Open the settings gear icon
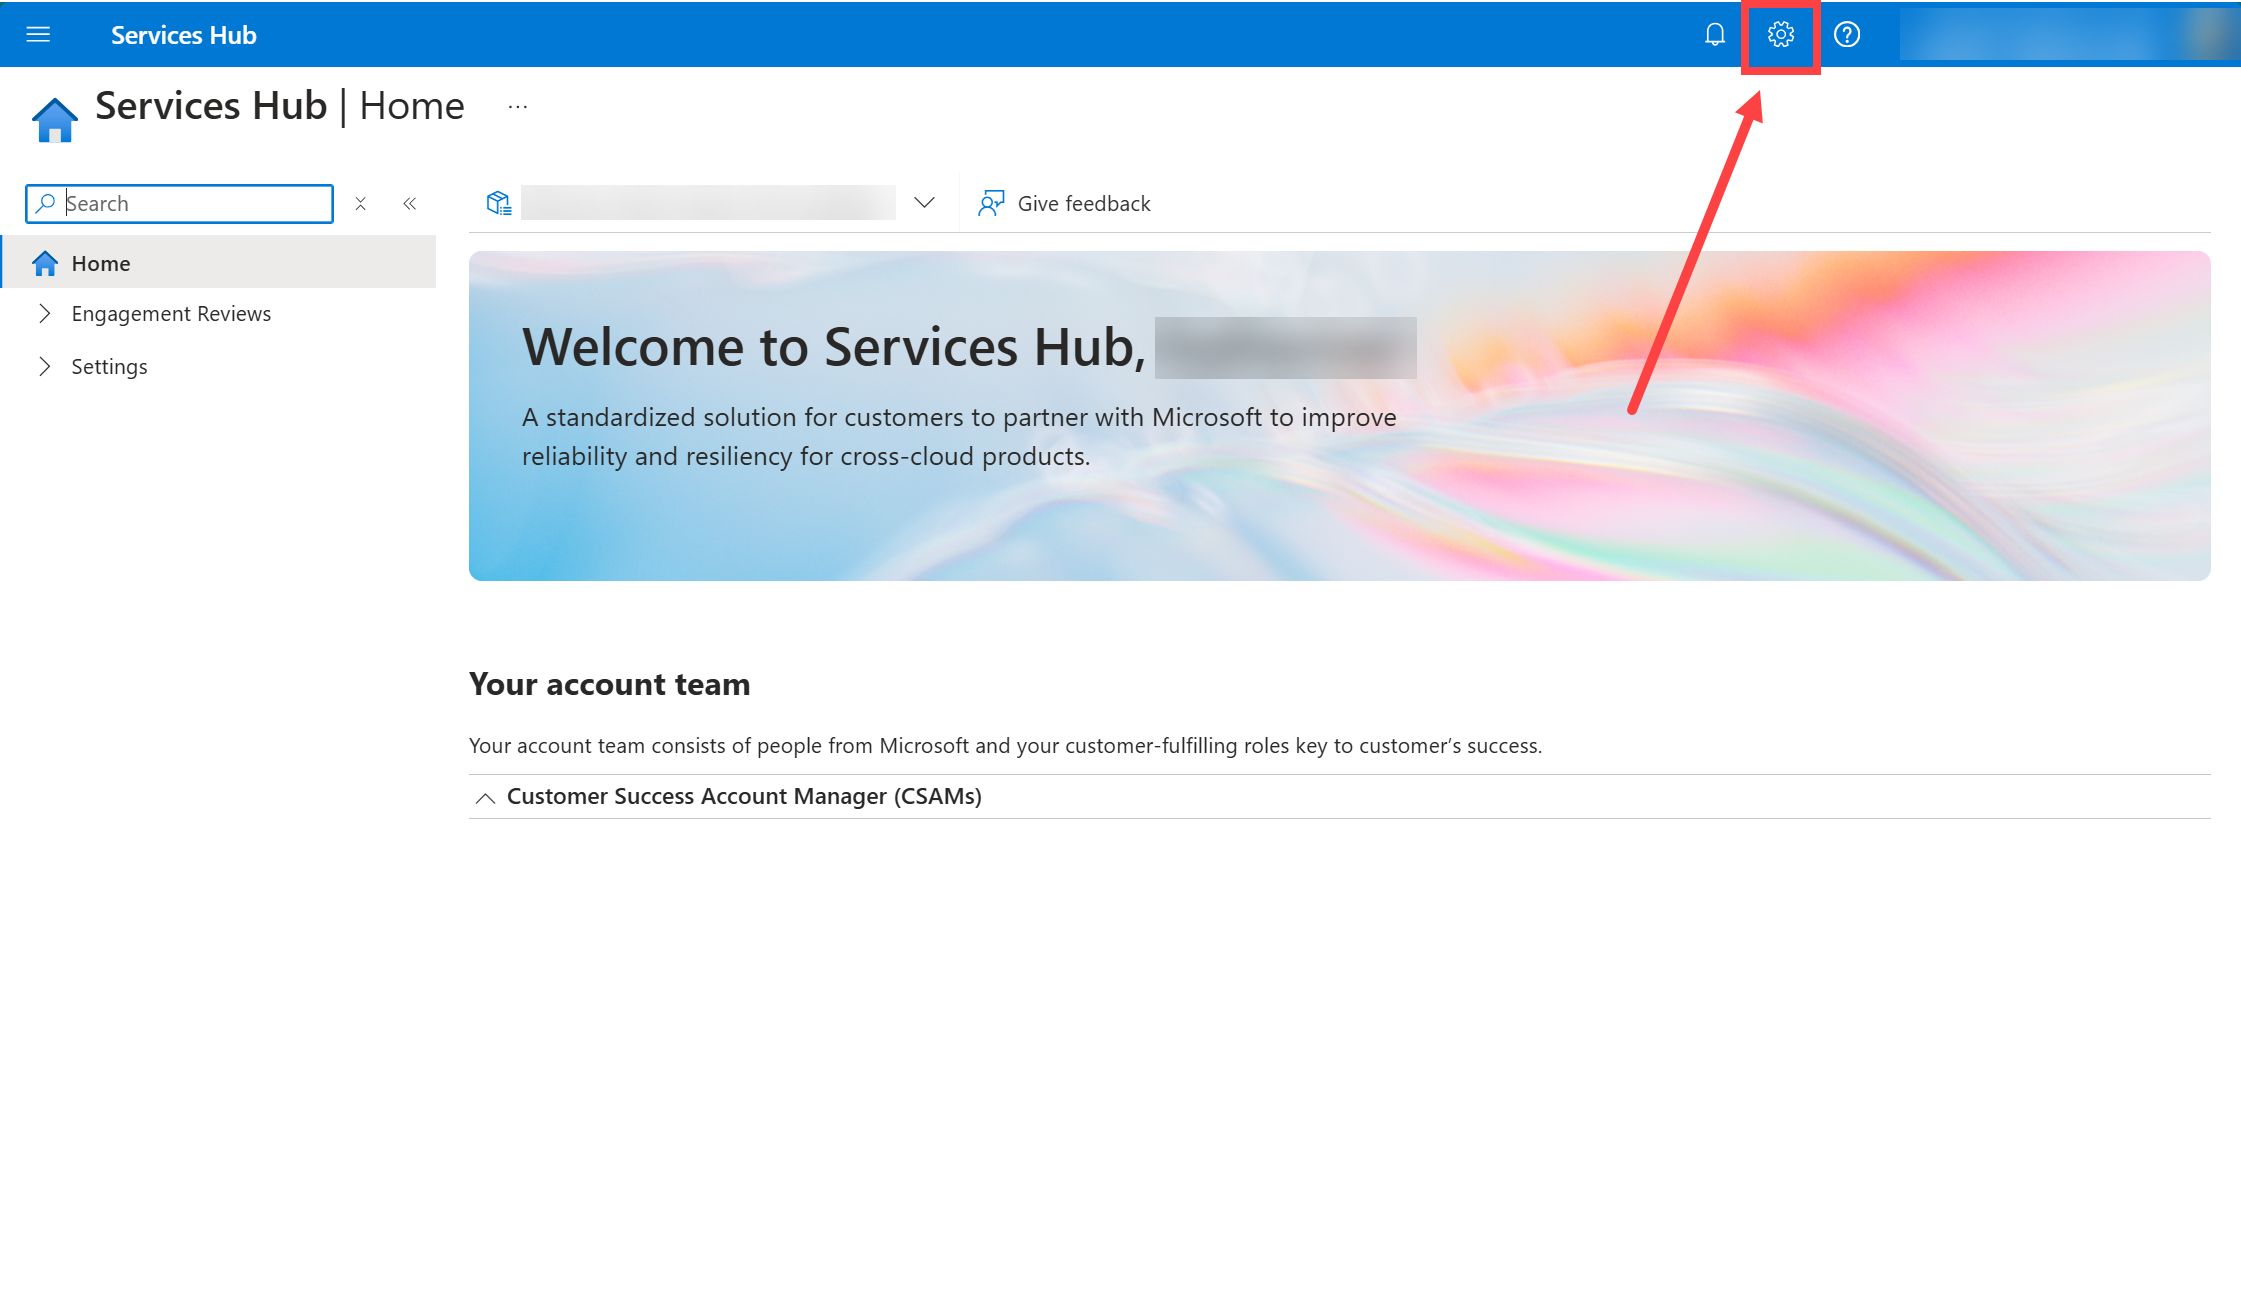This screenshot has width=2241, height=1302. tap(1780, 35)
